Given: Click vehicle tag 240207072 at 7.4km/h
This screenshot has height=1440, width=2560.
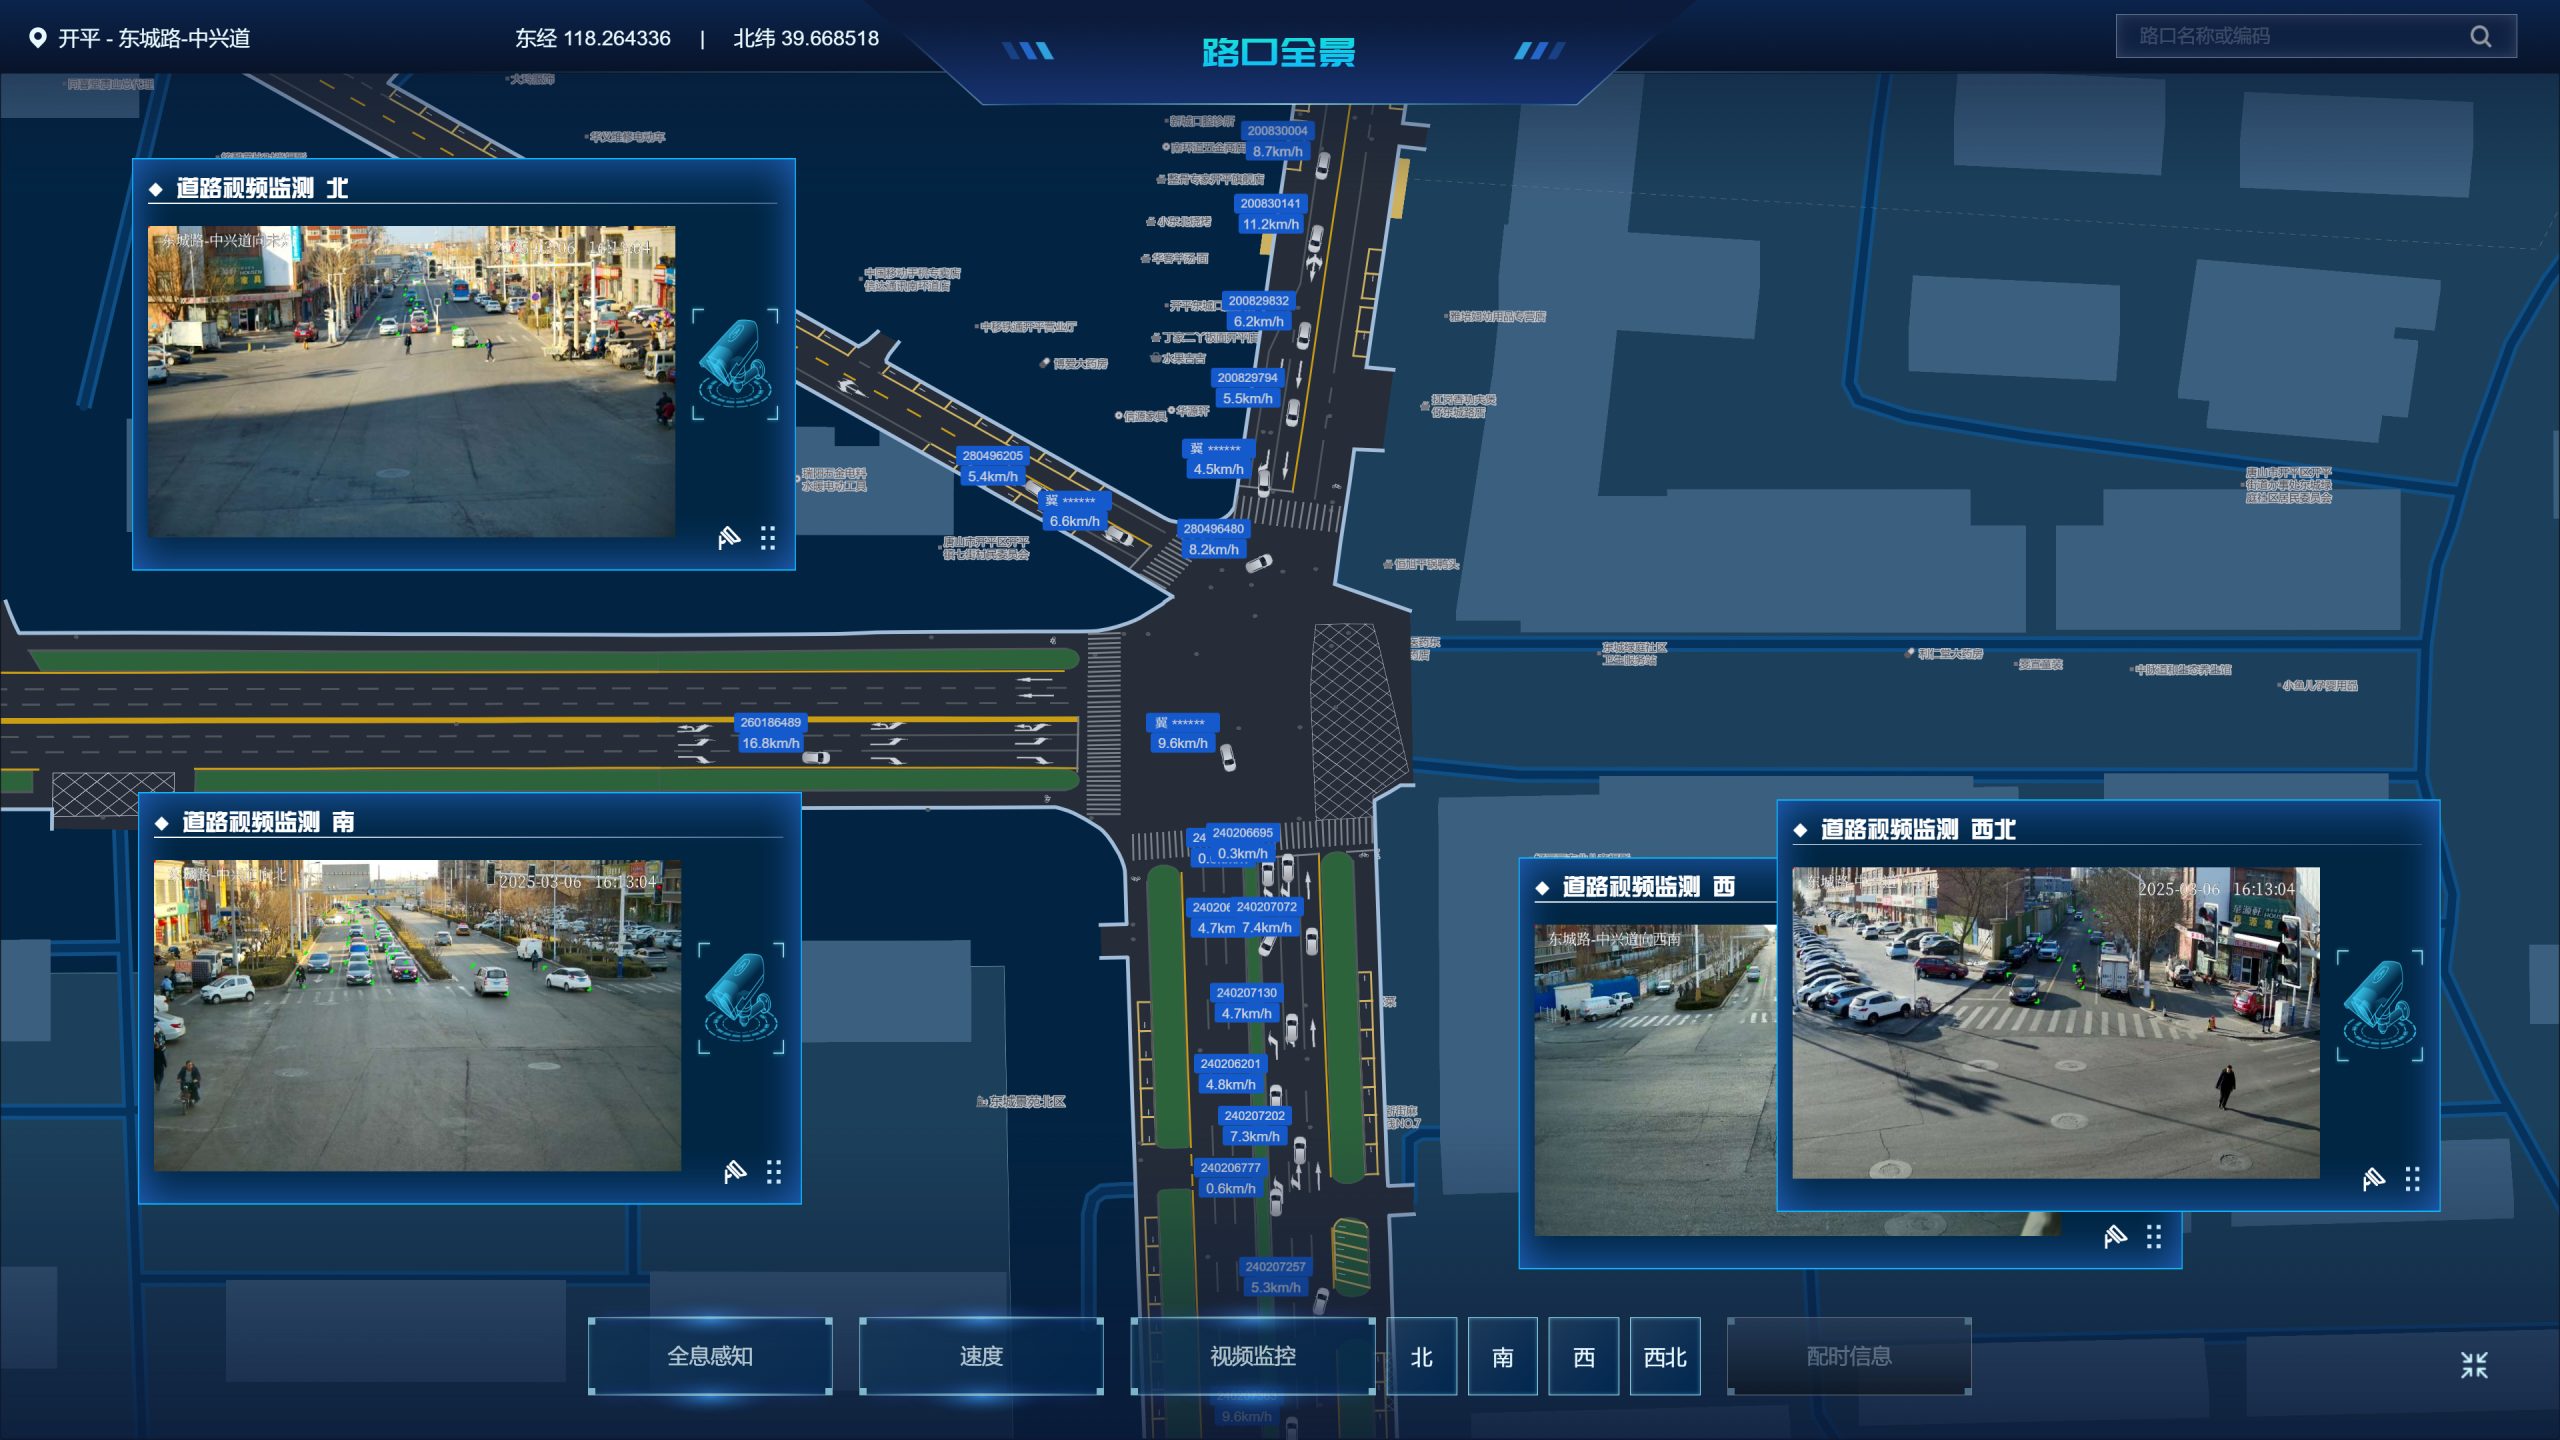Looking at the screenshot, I should (x=1266, y=917).
